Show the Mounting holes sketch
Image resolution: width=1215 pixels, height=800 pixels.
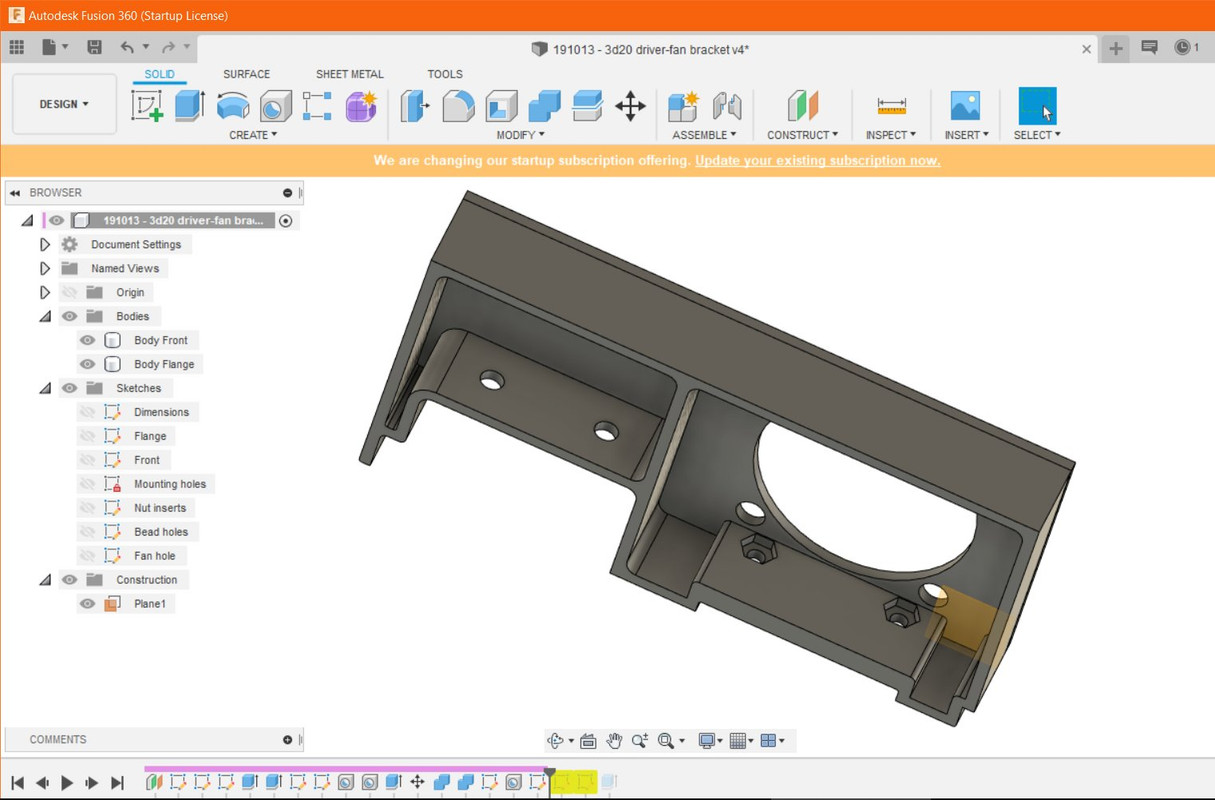[x=87, y=484]
